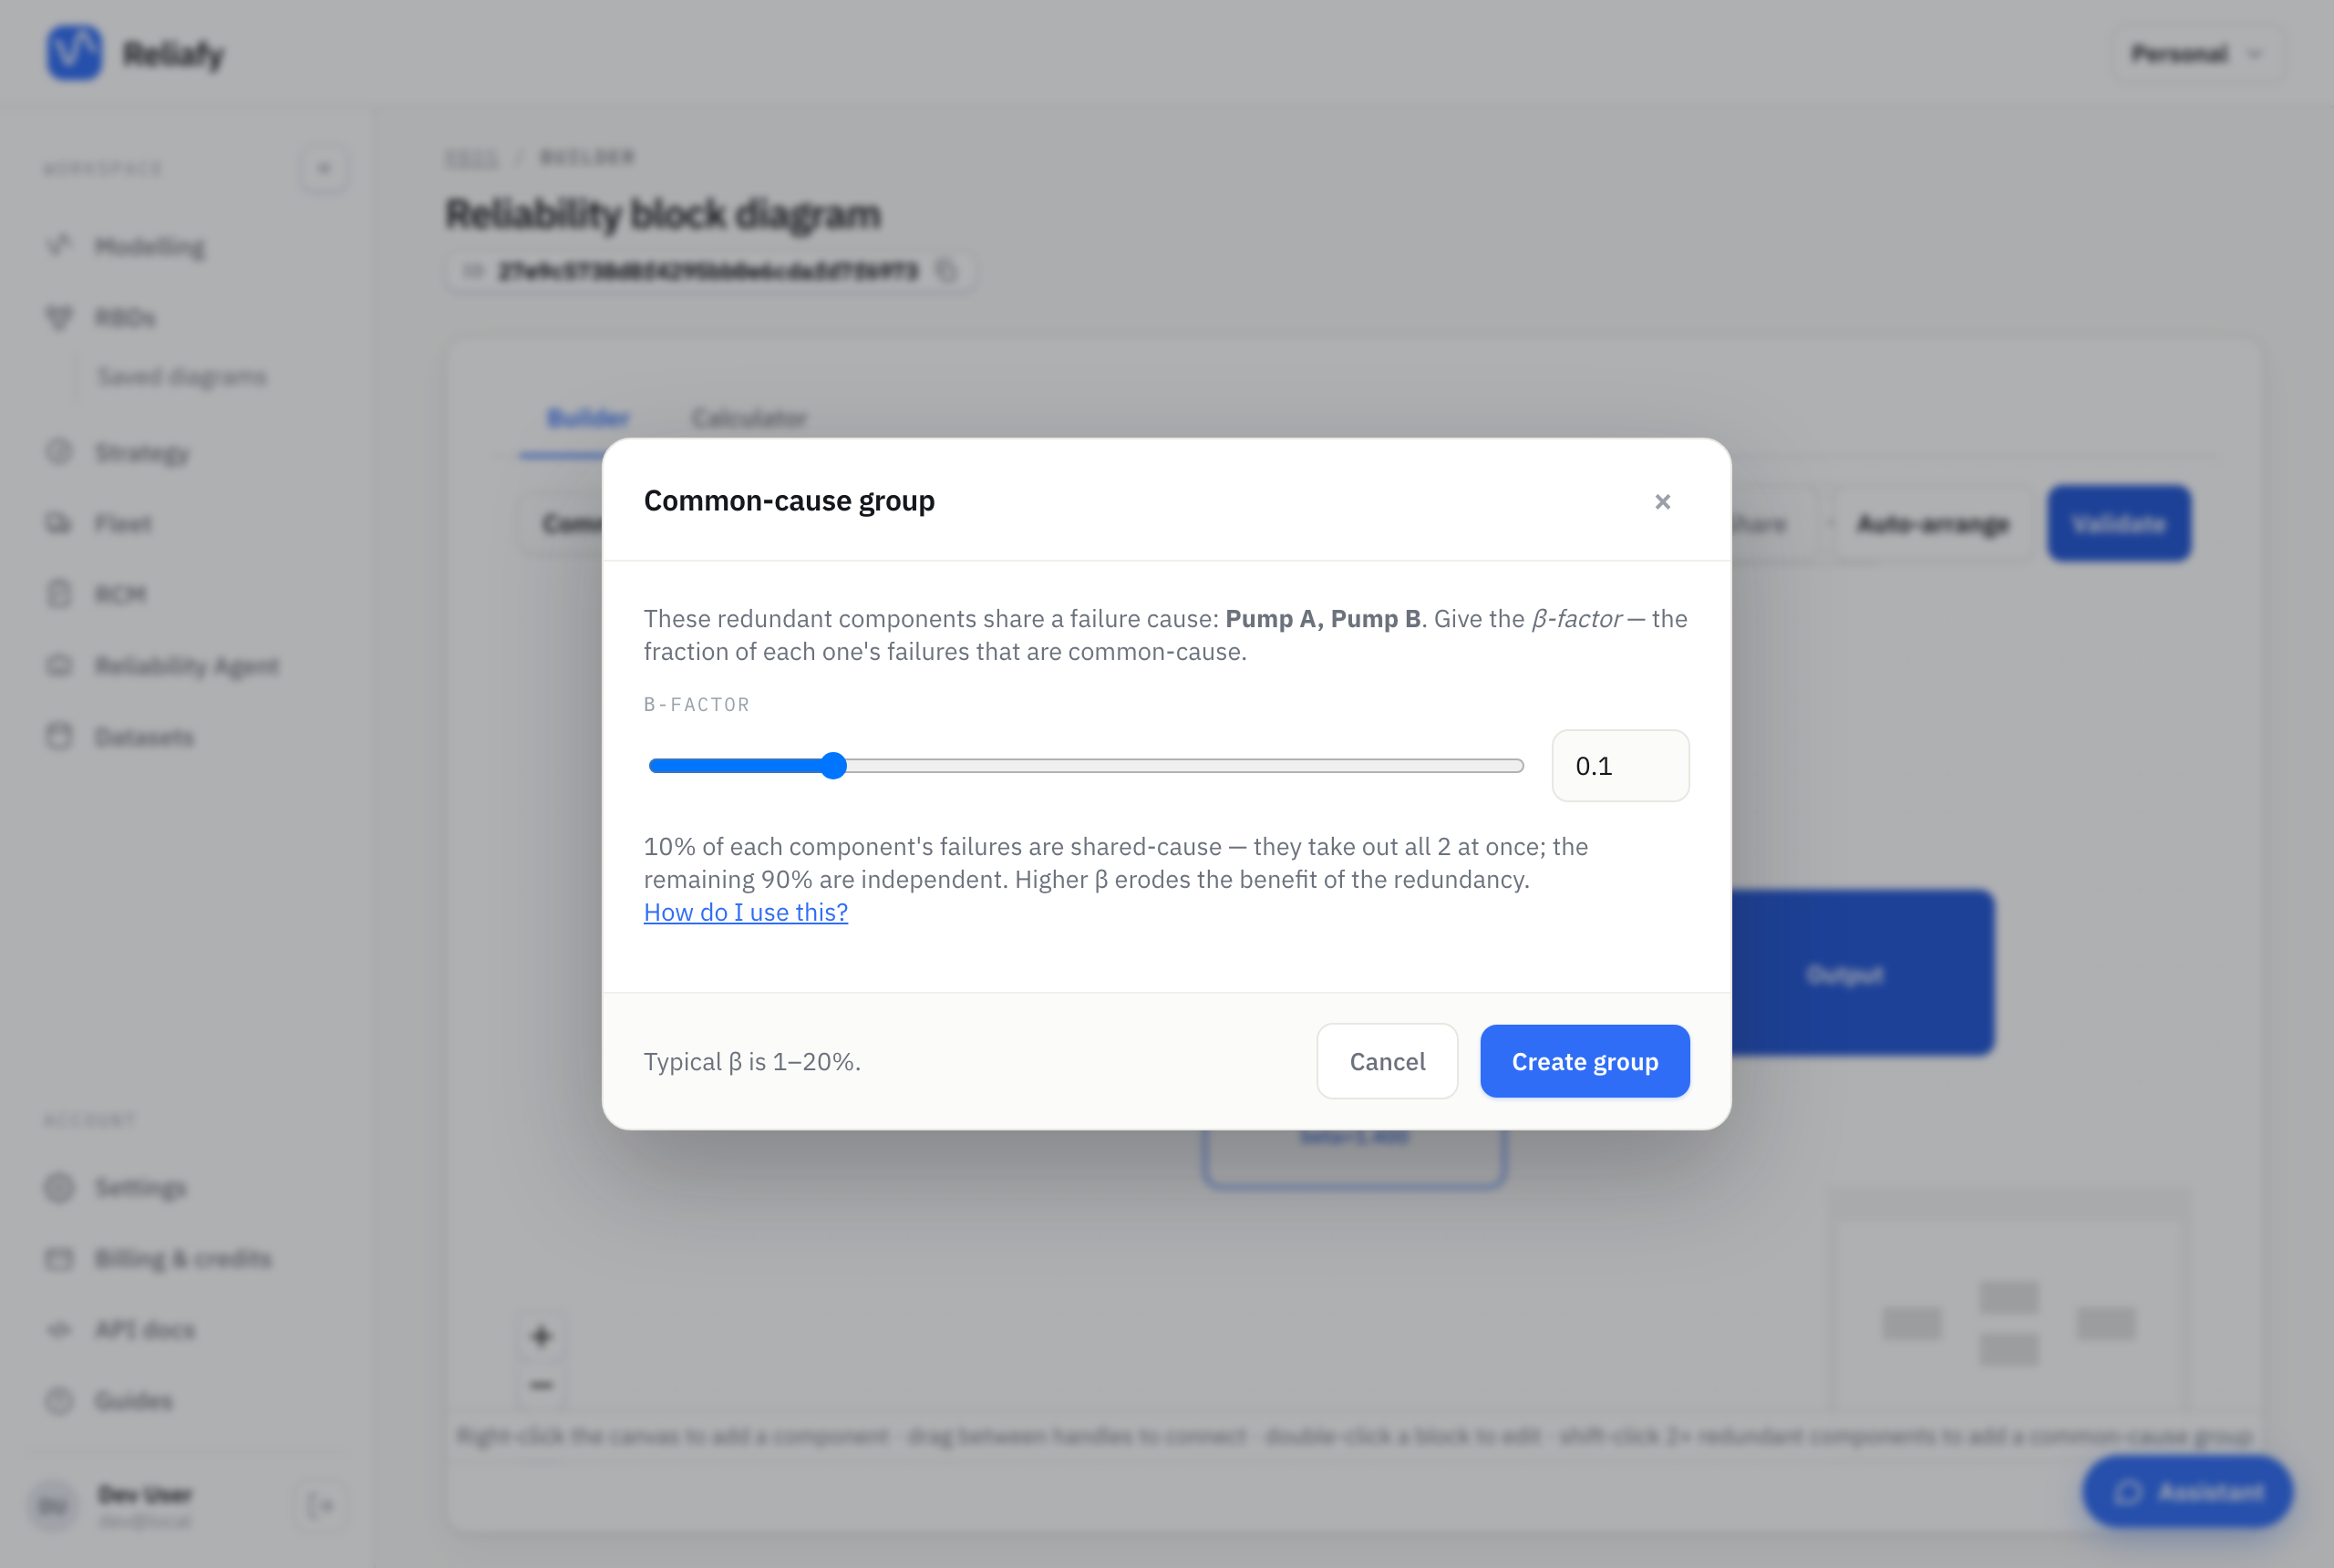Open Strategy in the sidebar
2334x1568 pixels.
(142, 453)
